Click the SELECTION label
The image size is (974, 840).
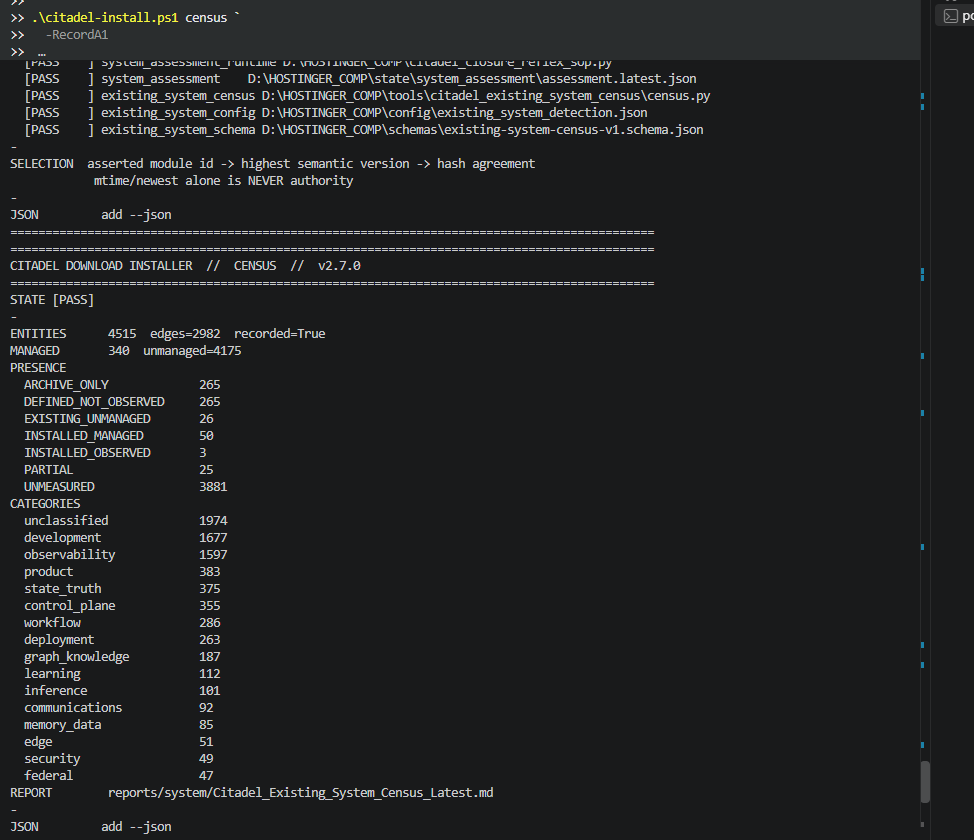pos(42,163)
